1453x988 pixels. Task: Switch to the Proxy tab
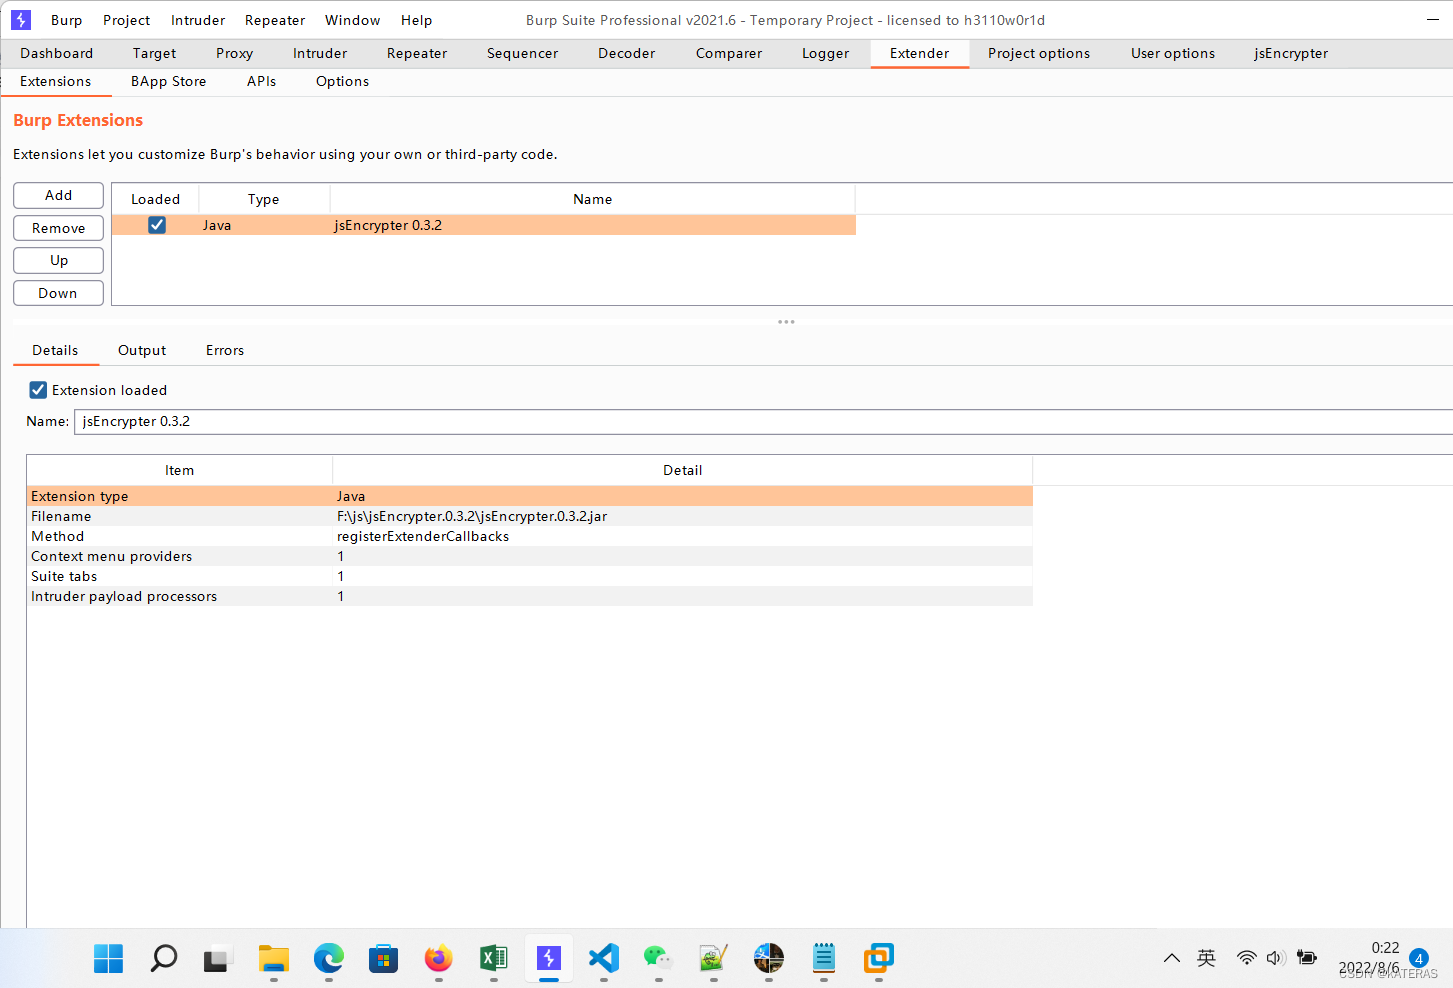(235, 53)
